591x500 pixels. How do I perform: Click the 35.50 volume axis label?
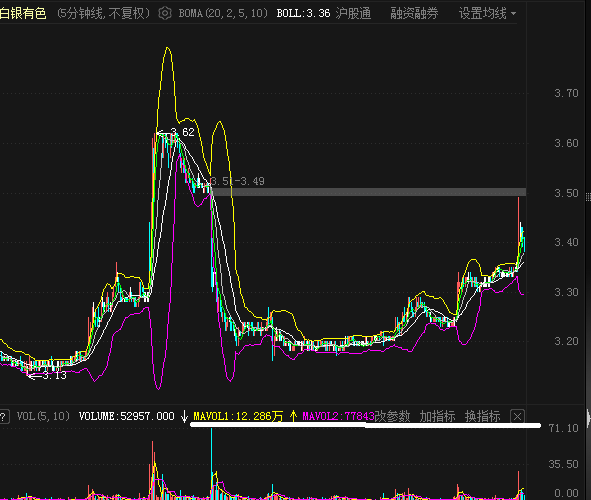[563, 464]
